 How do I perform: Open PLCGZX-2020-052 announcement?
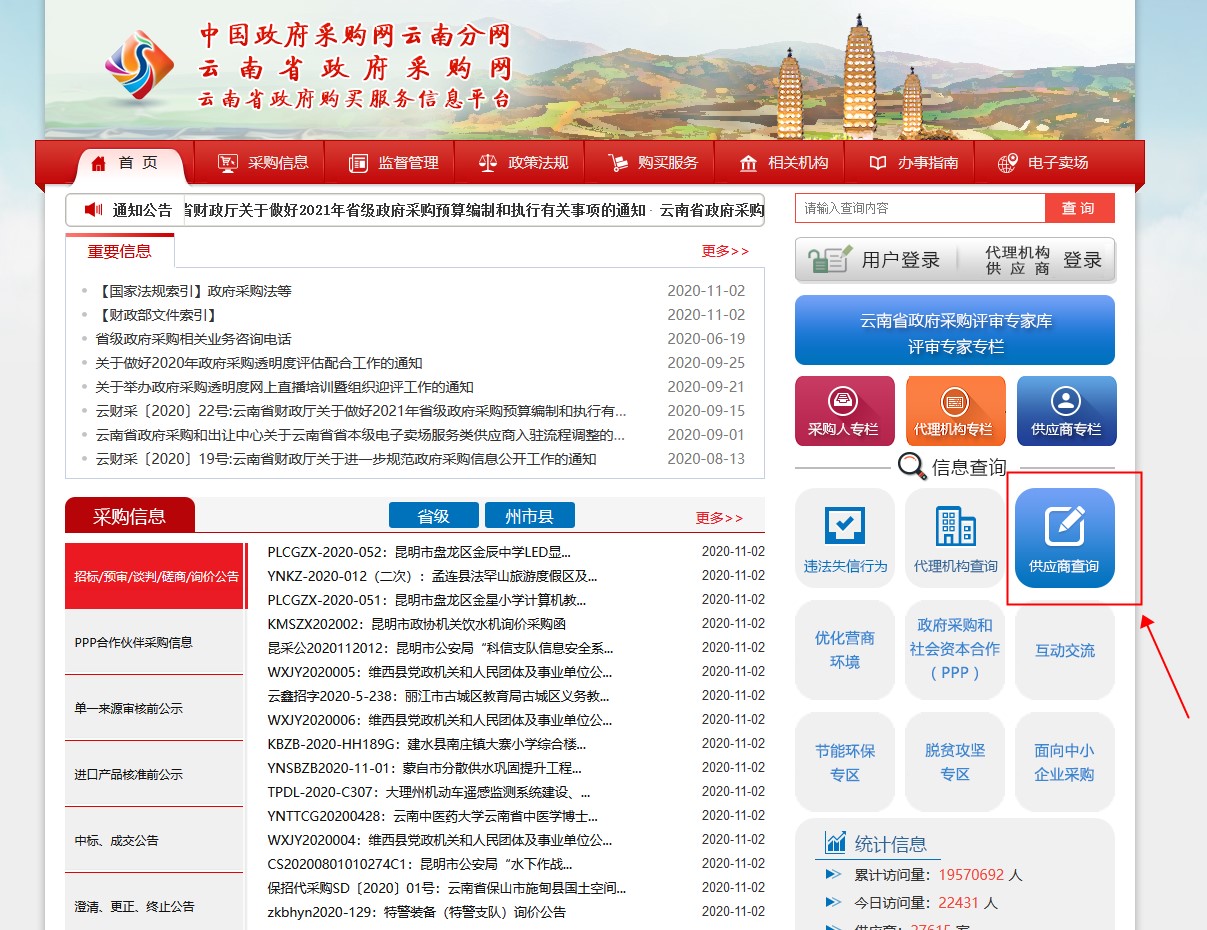(419, 552)
